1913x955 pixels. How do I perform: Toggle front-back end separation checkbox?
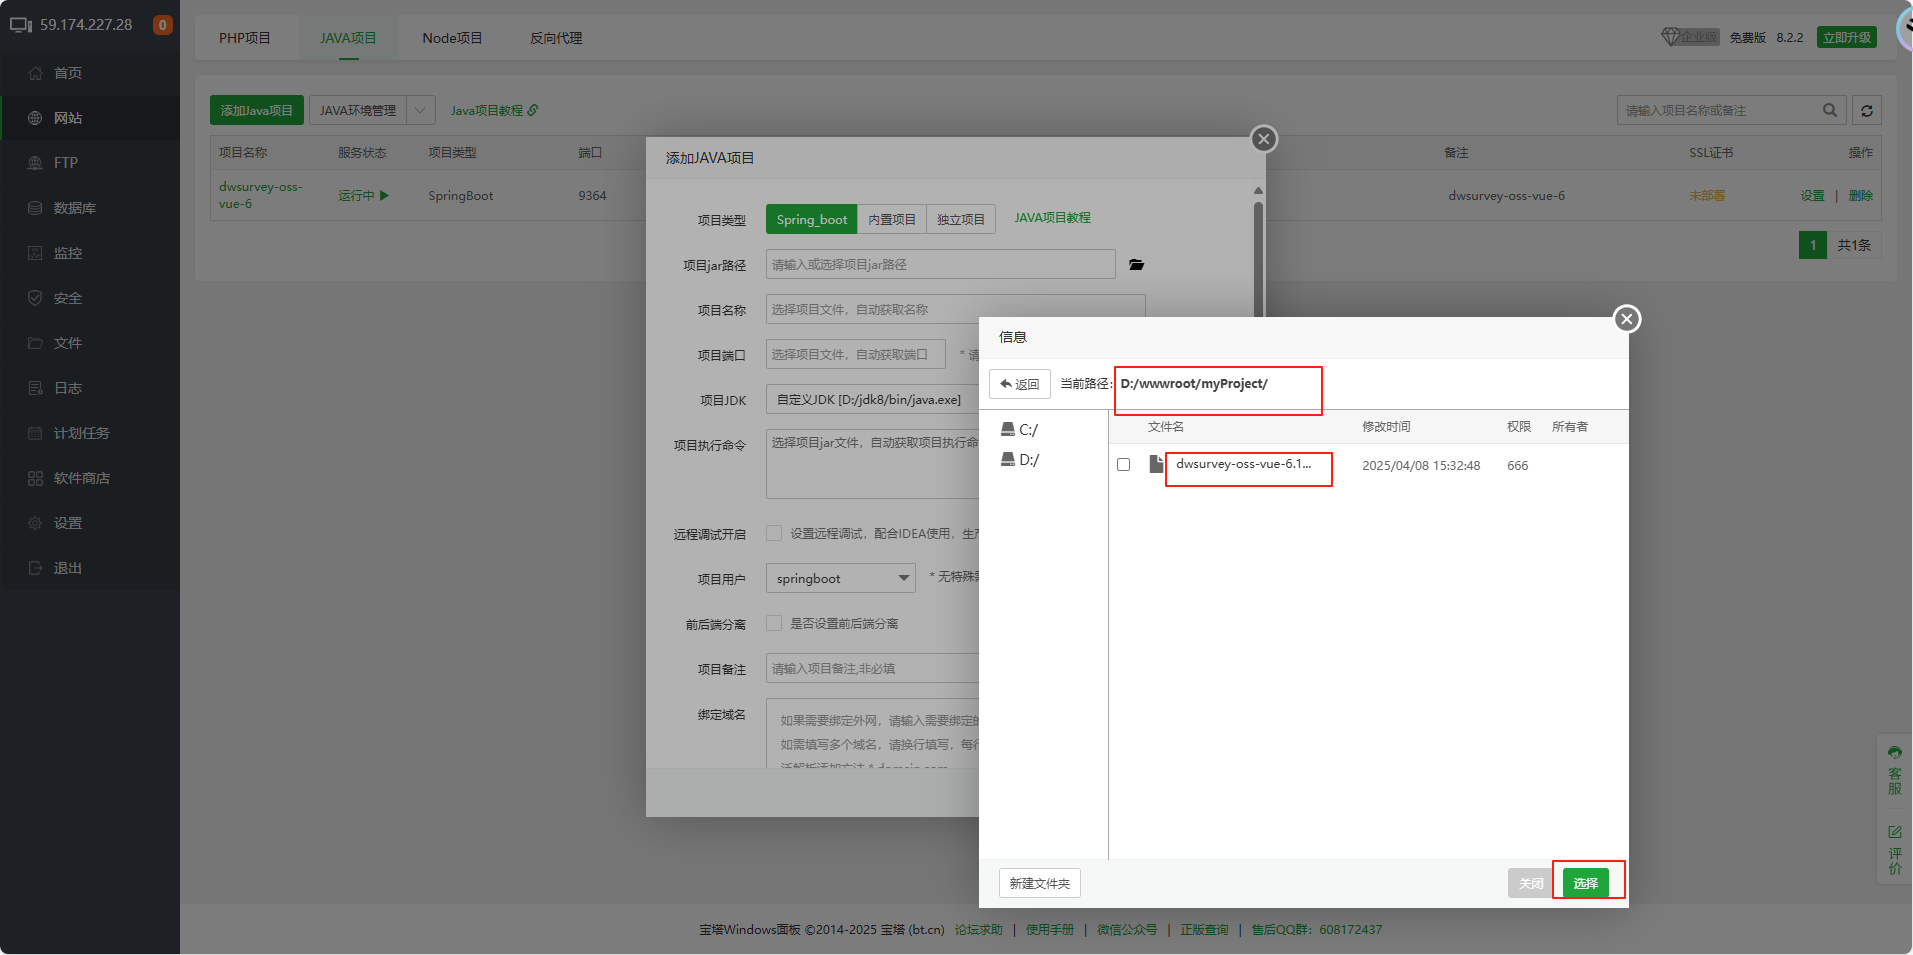click(774, 624)
